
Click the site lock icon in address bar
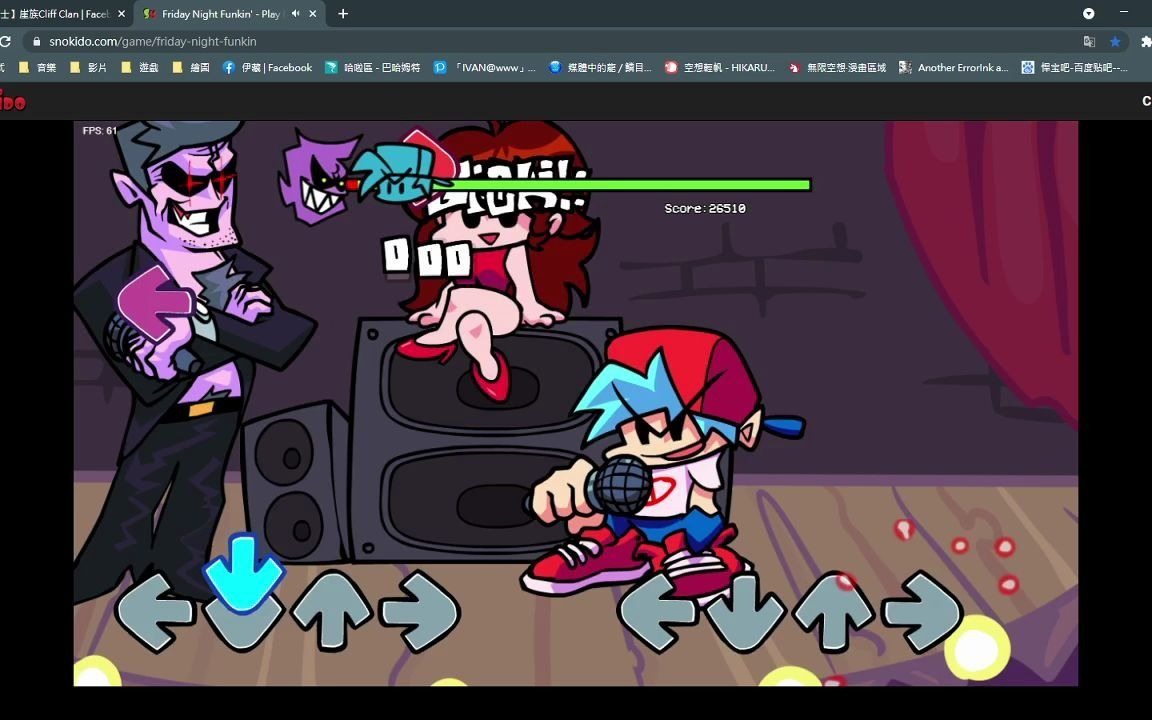(37, 41)
